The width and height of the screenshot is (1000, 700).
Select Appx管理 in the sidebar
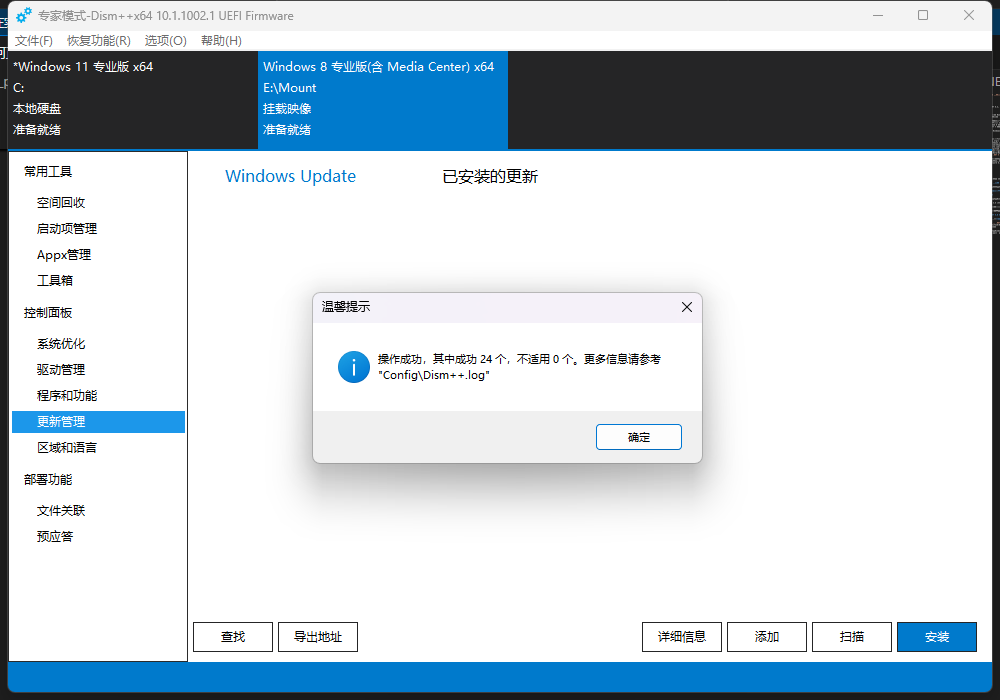point(64,255)
